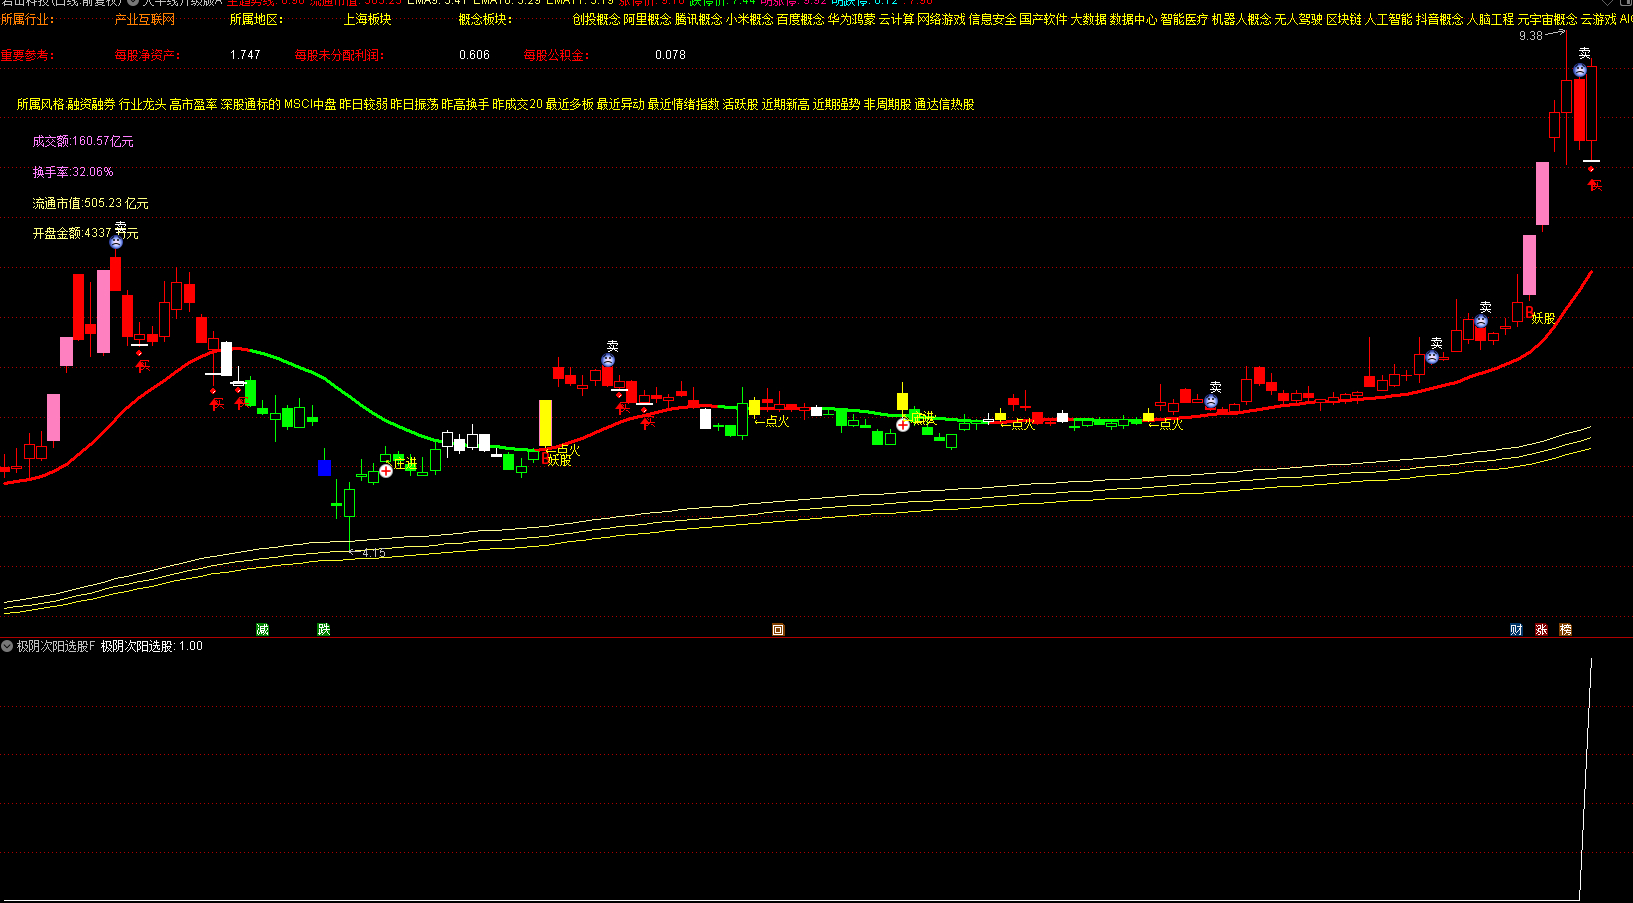1633x903 pixels.
Task: Click the 华为鸿蒙 concept tag
Action: click(x=851, y=19)
